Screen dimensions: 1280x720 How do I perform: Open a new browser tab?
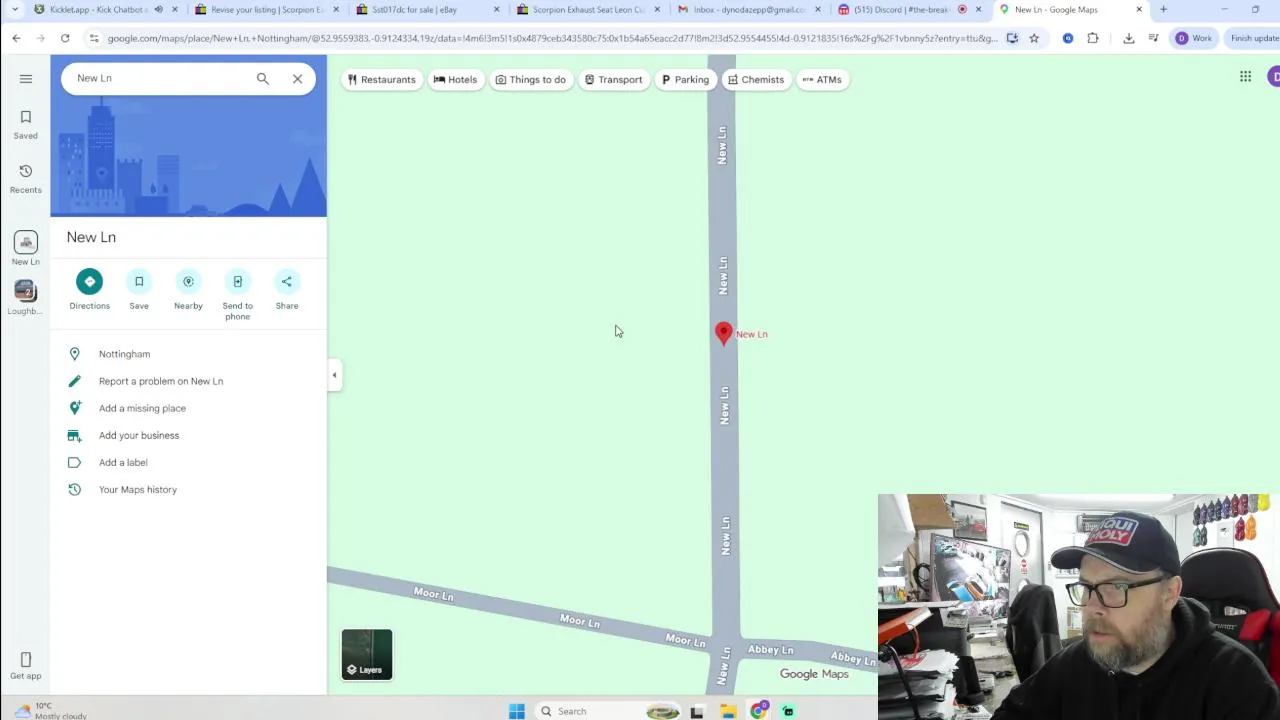[x=1163, y=10]
